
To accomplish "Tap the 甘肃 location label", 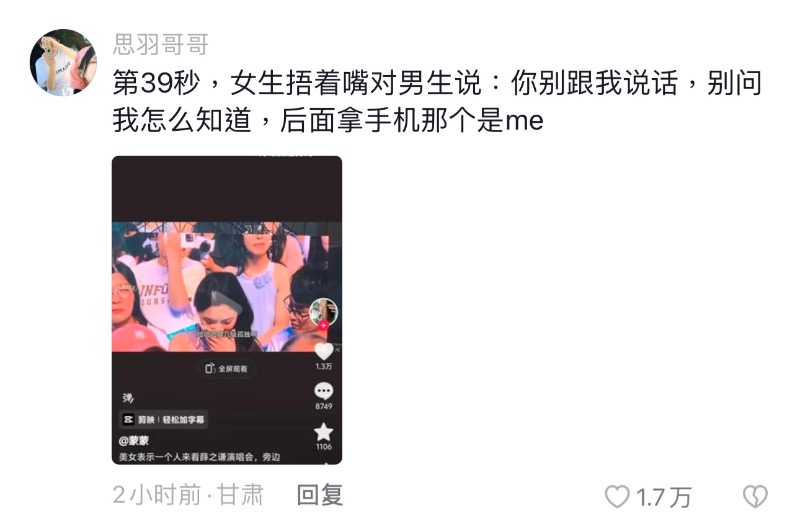I will (x=240, y=495).
